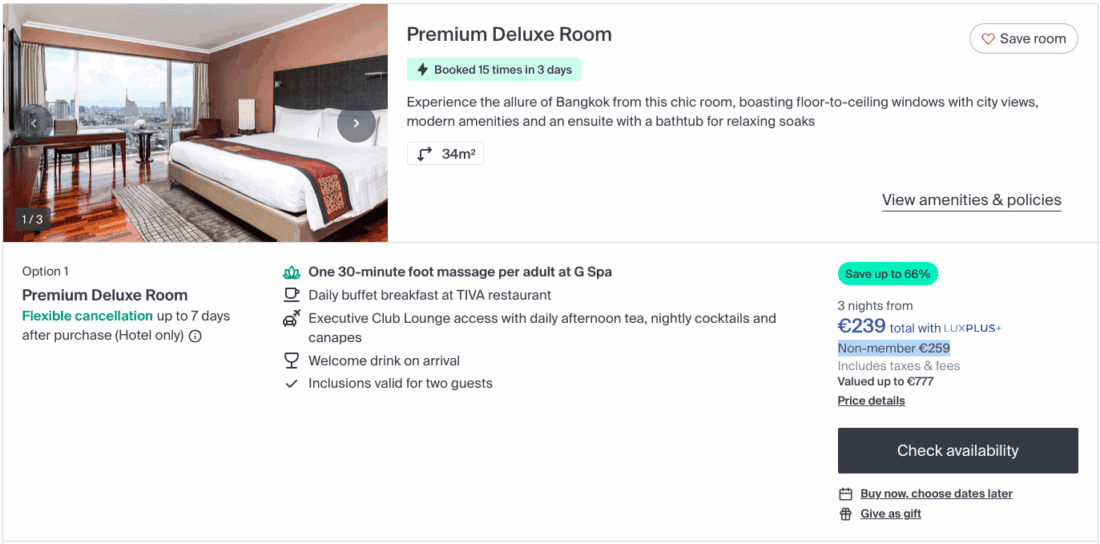Image resolution: width=1100 pixels, height=544 pixels.
Task: Click the gift icon
Action: click(846, 514)
